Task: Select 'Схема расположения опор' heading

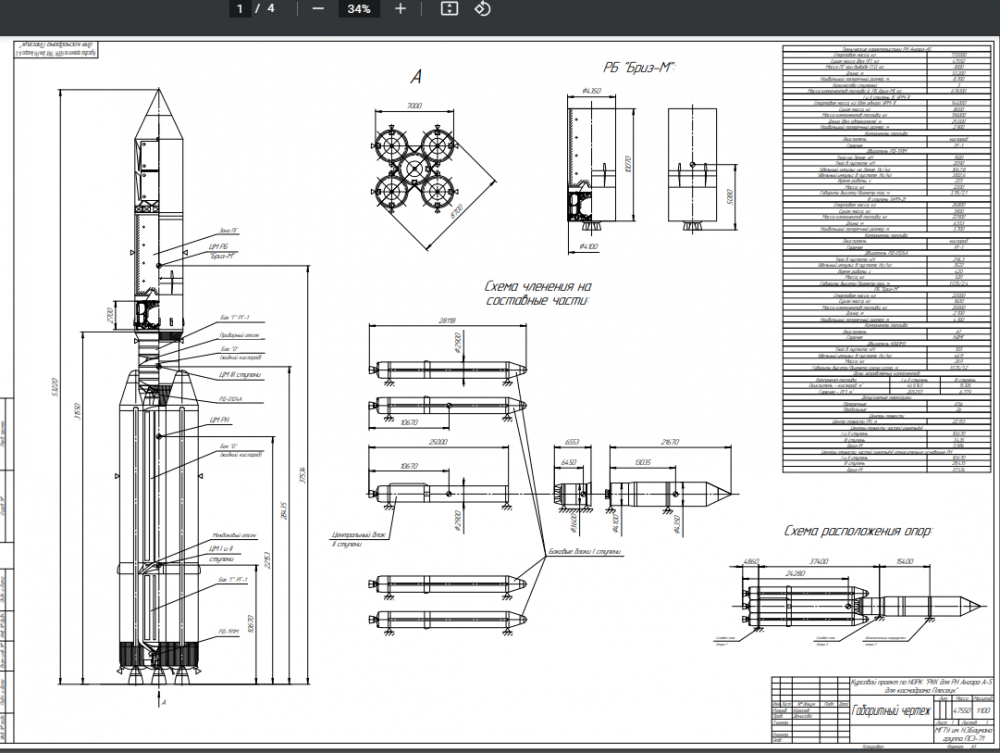Action: click(x=857, y=531)
